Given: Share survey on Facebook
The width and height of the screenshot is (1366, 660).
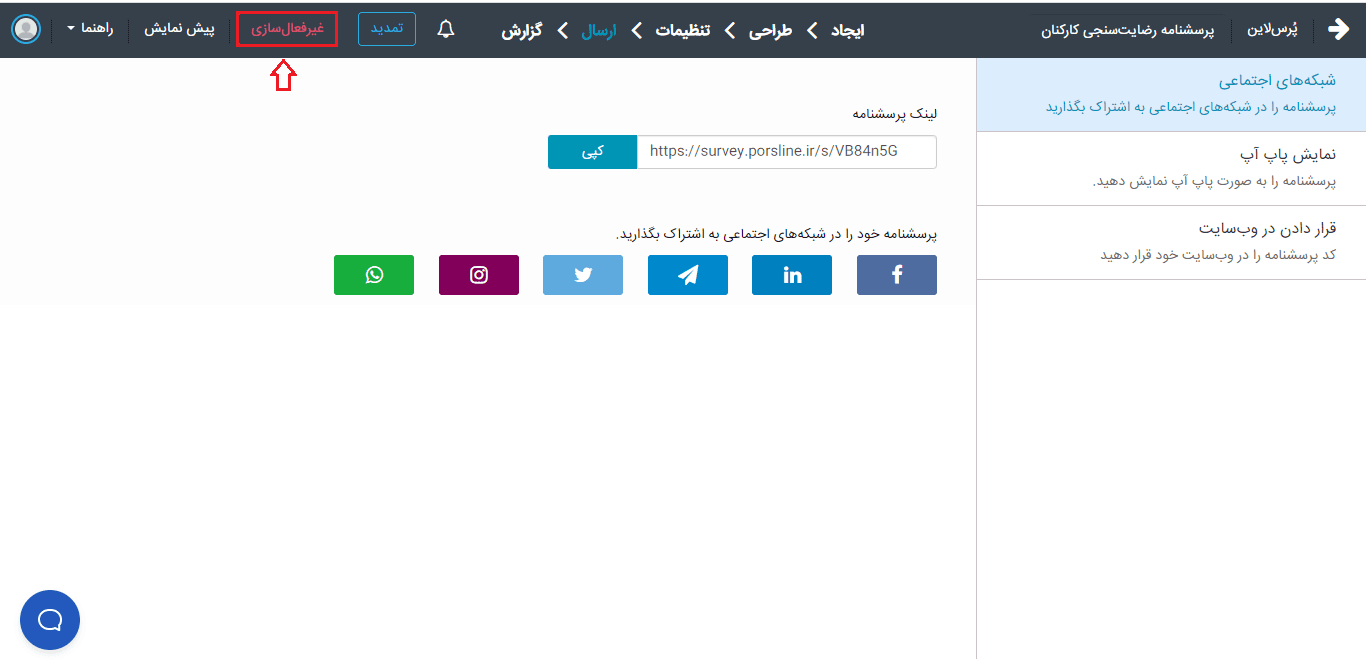Looking at the screenshot, I should pos(896,275).
